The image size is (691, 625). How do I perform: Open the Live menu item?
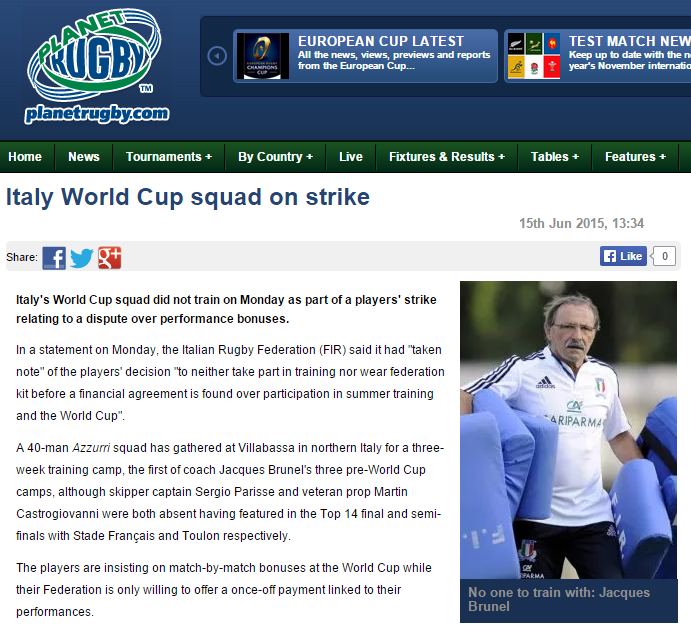351,157
